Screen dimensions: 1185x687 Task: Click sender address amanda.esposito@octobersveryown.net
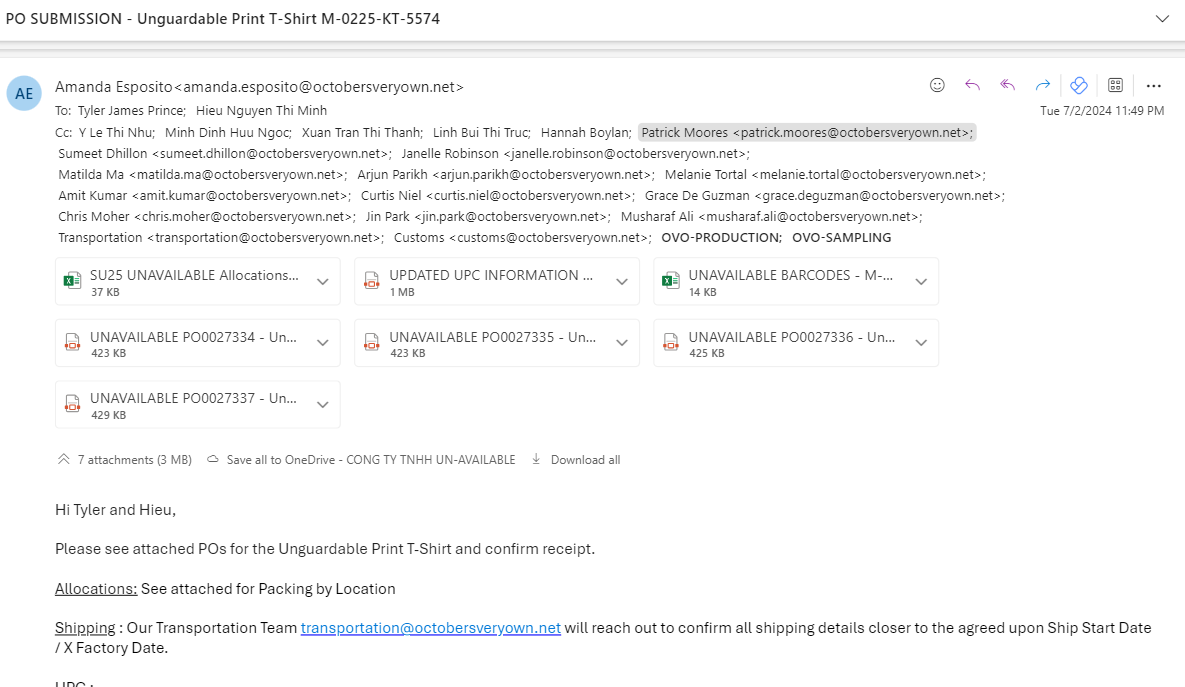coord(320,87)
